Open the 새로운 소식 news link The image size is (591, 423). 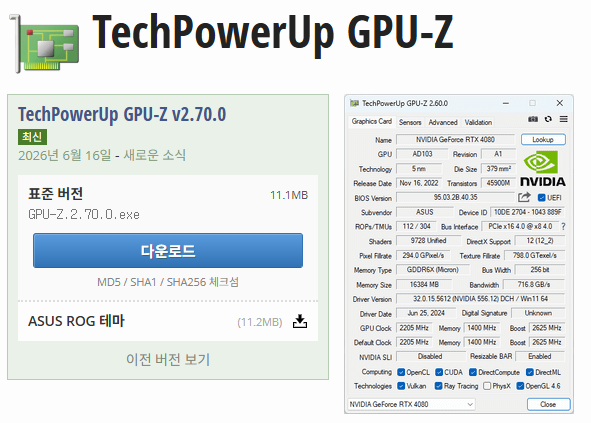155,155
